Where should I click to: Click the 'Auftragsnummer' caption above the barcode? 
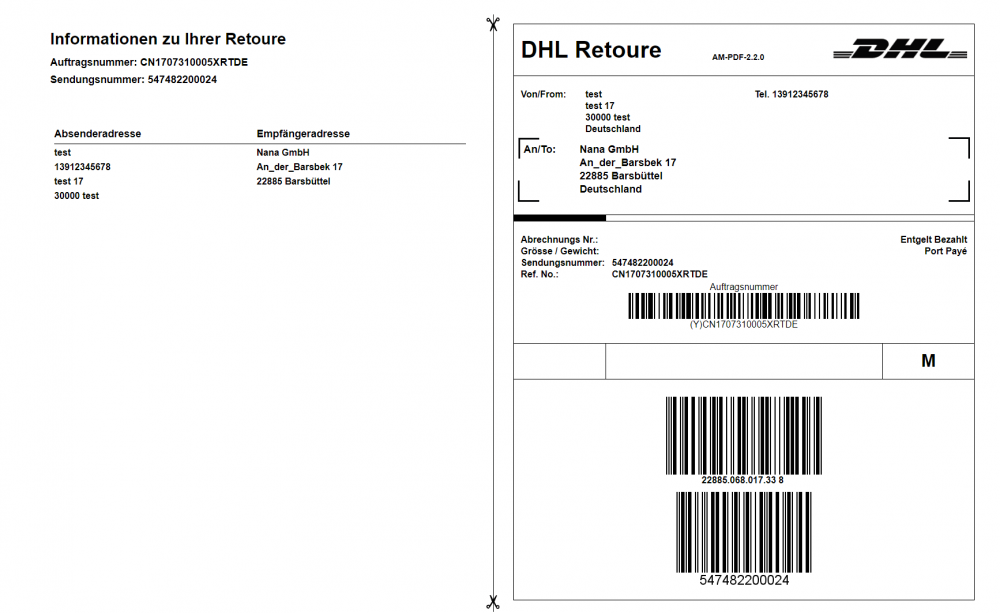(x=744, y=287)
